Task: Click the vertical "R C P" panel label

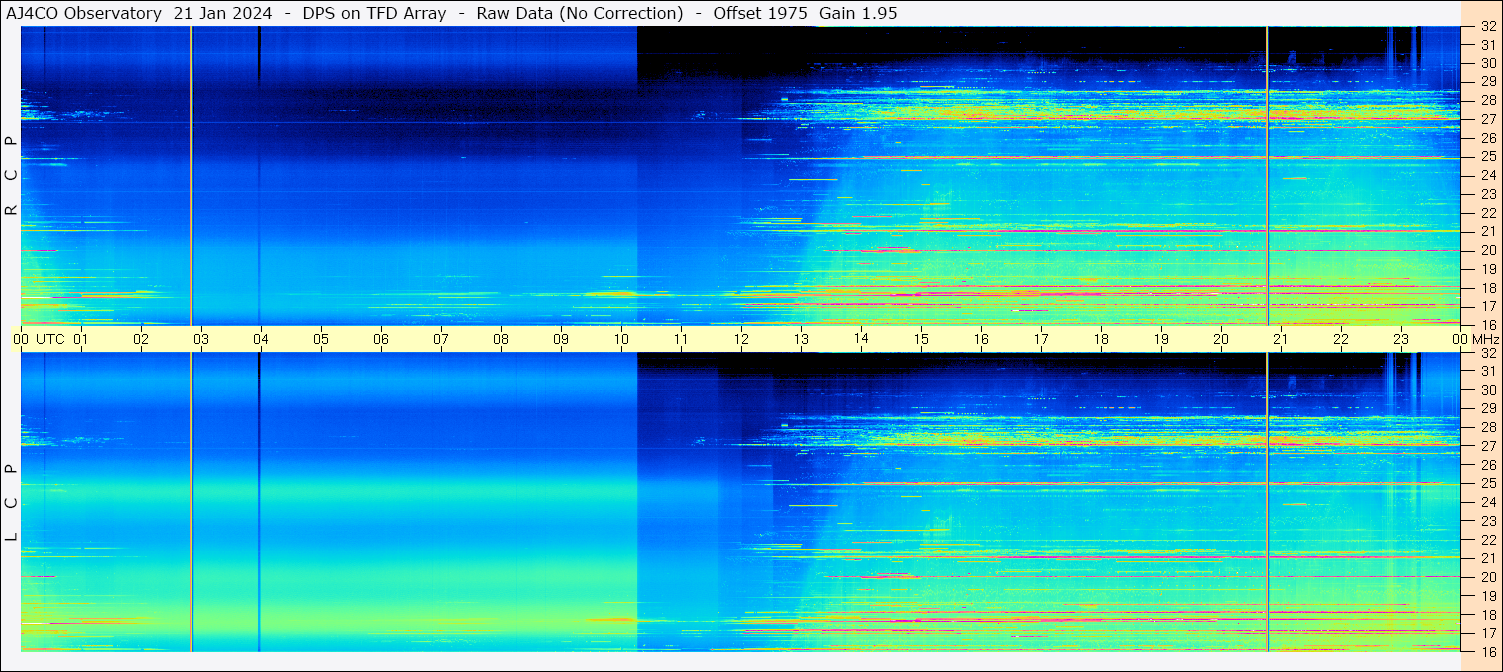Action: pyautogui.click(x=11, y=176)
